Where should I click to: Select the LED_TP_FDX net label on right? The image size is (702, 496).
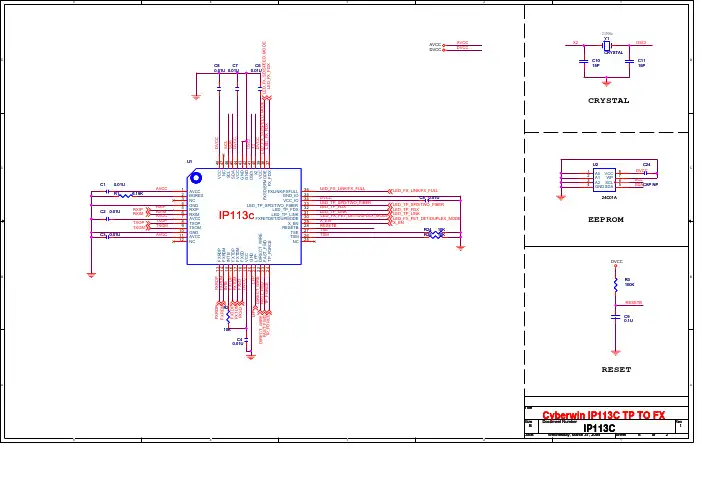tap(406, 209)
